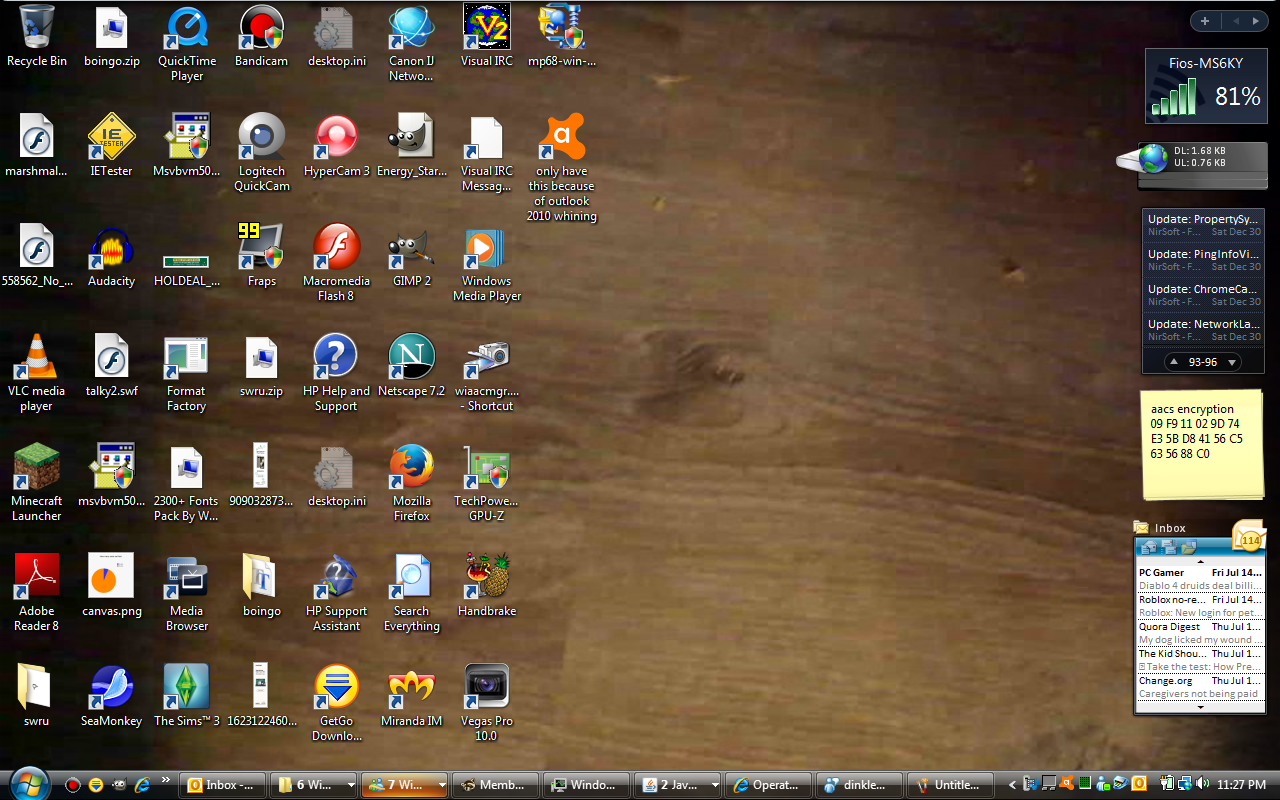Select the Netscape 7.2 icon
Viewport: 1280px width, 800px height.
click(411, 362)
